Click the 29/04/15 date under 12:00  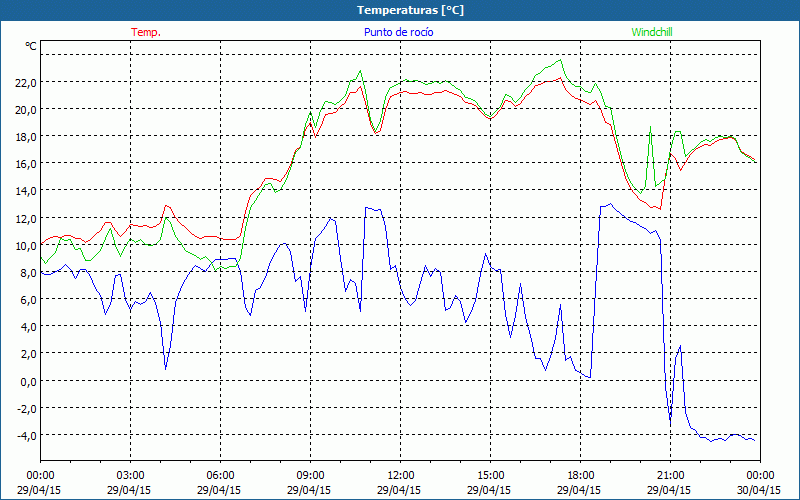coord(399,490)
